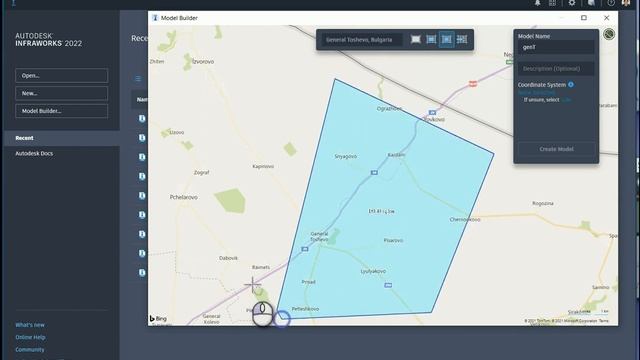Screen dimensions: 640x360
Task: Click the Chernookovo map label
Action: 465,220
